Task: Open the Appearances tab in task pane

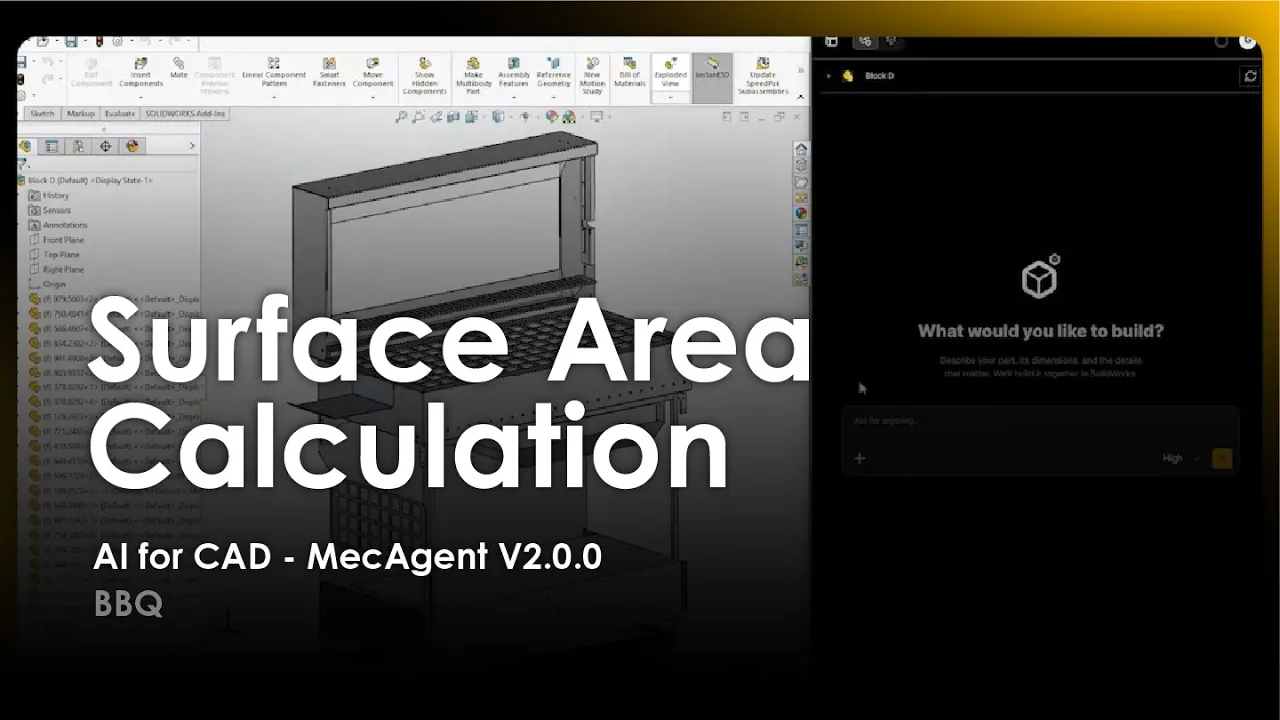Action: (x=801, y=213)
